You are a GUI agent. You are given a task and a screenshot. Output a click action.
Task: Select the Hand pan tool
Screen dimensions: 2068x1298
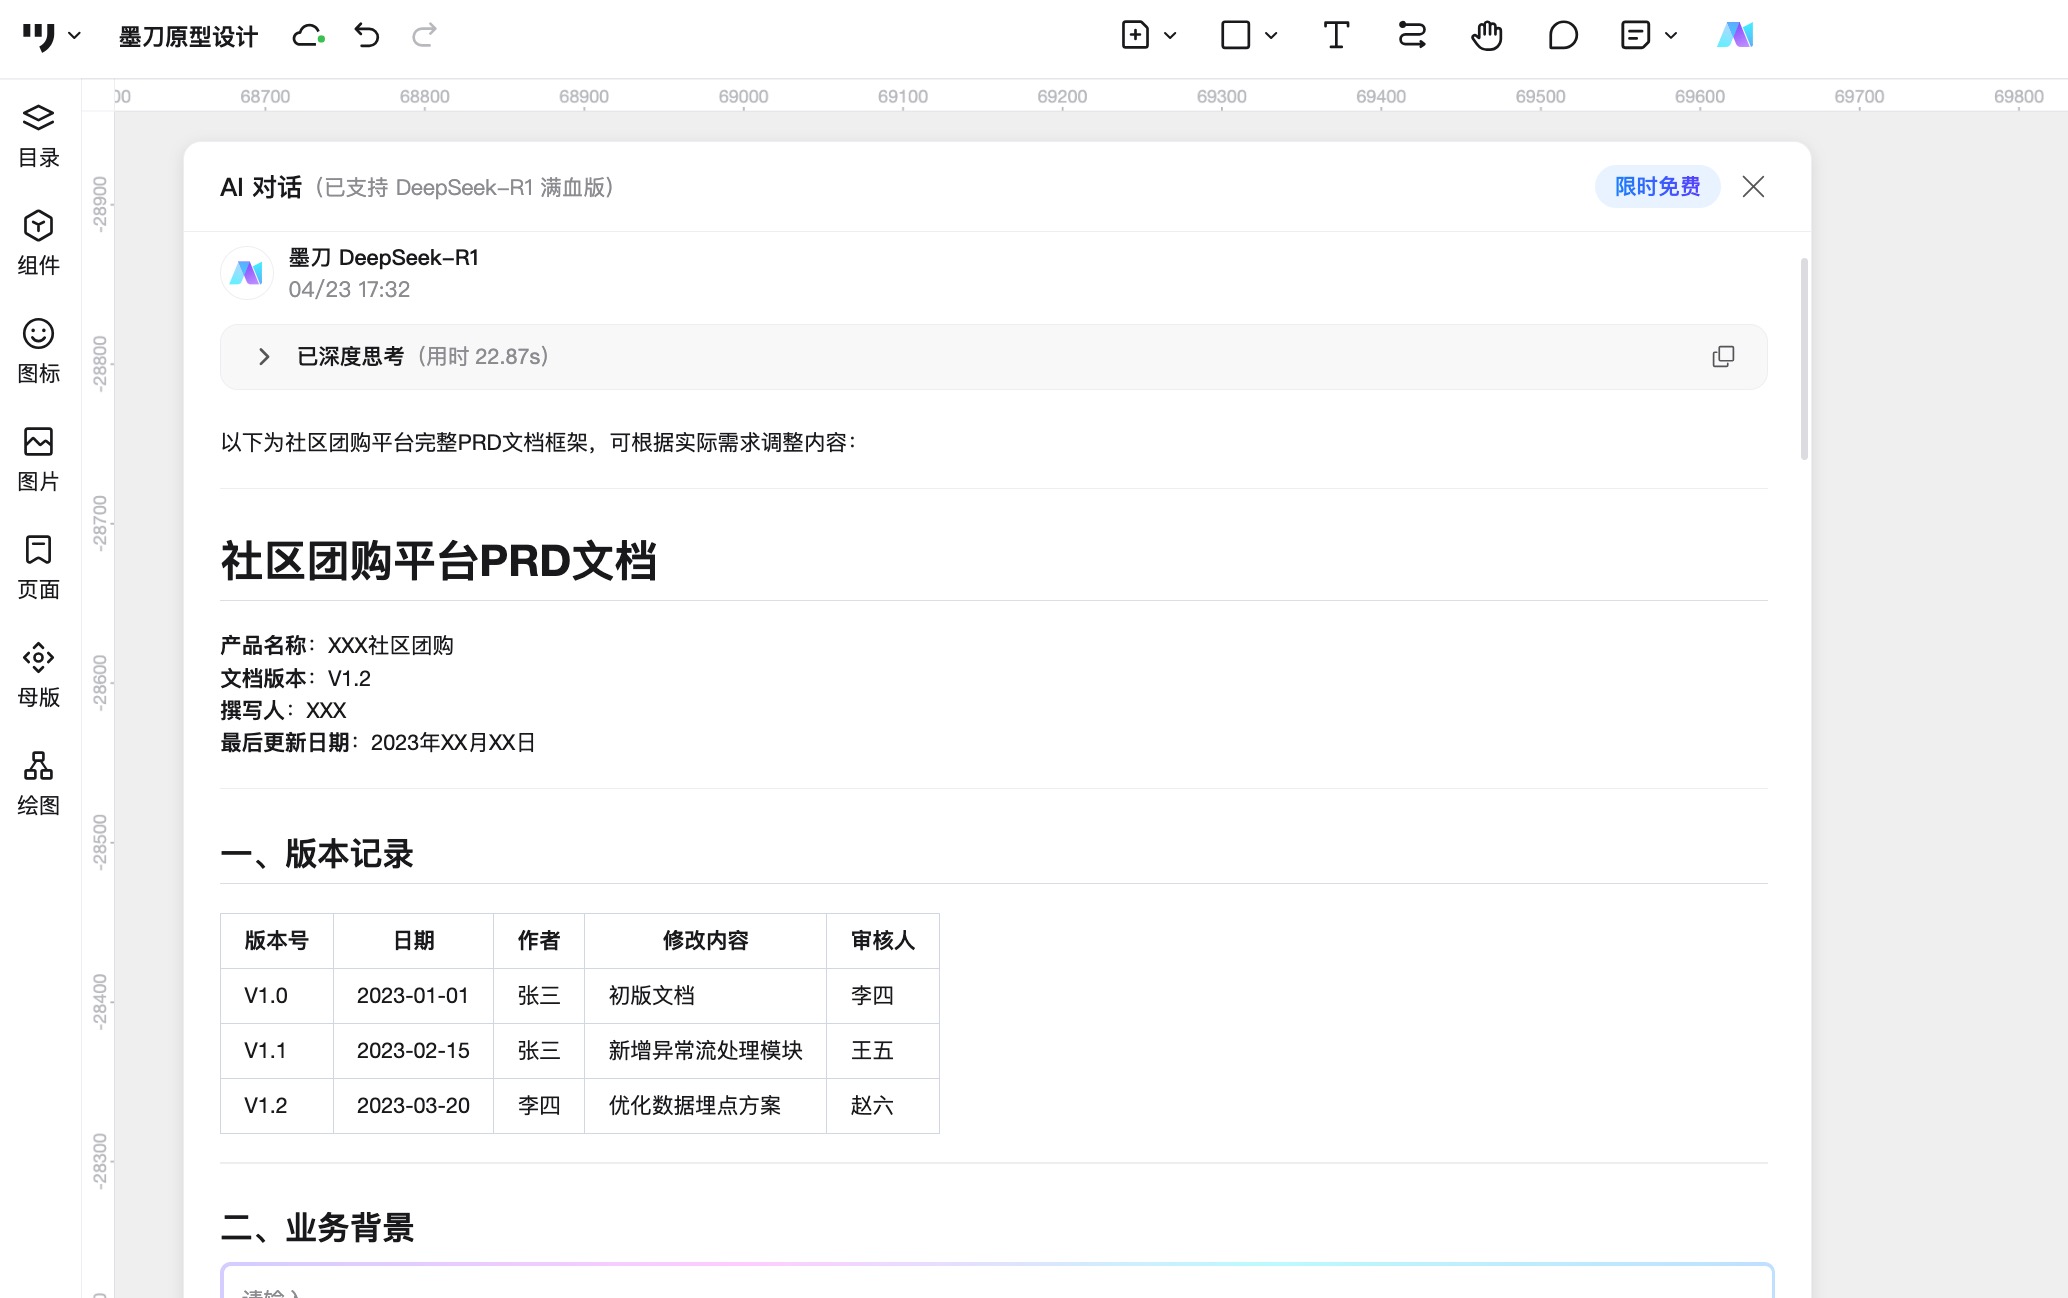pyautogui.click(x=1486, y=36)
